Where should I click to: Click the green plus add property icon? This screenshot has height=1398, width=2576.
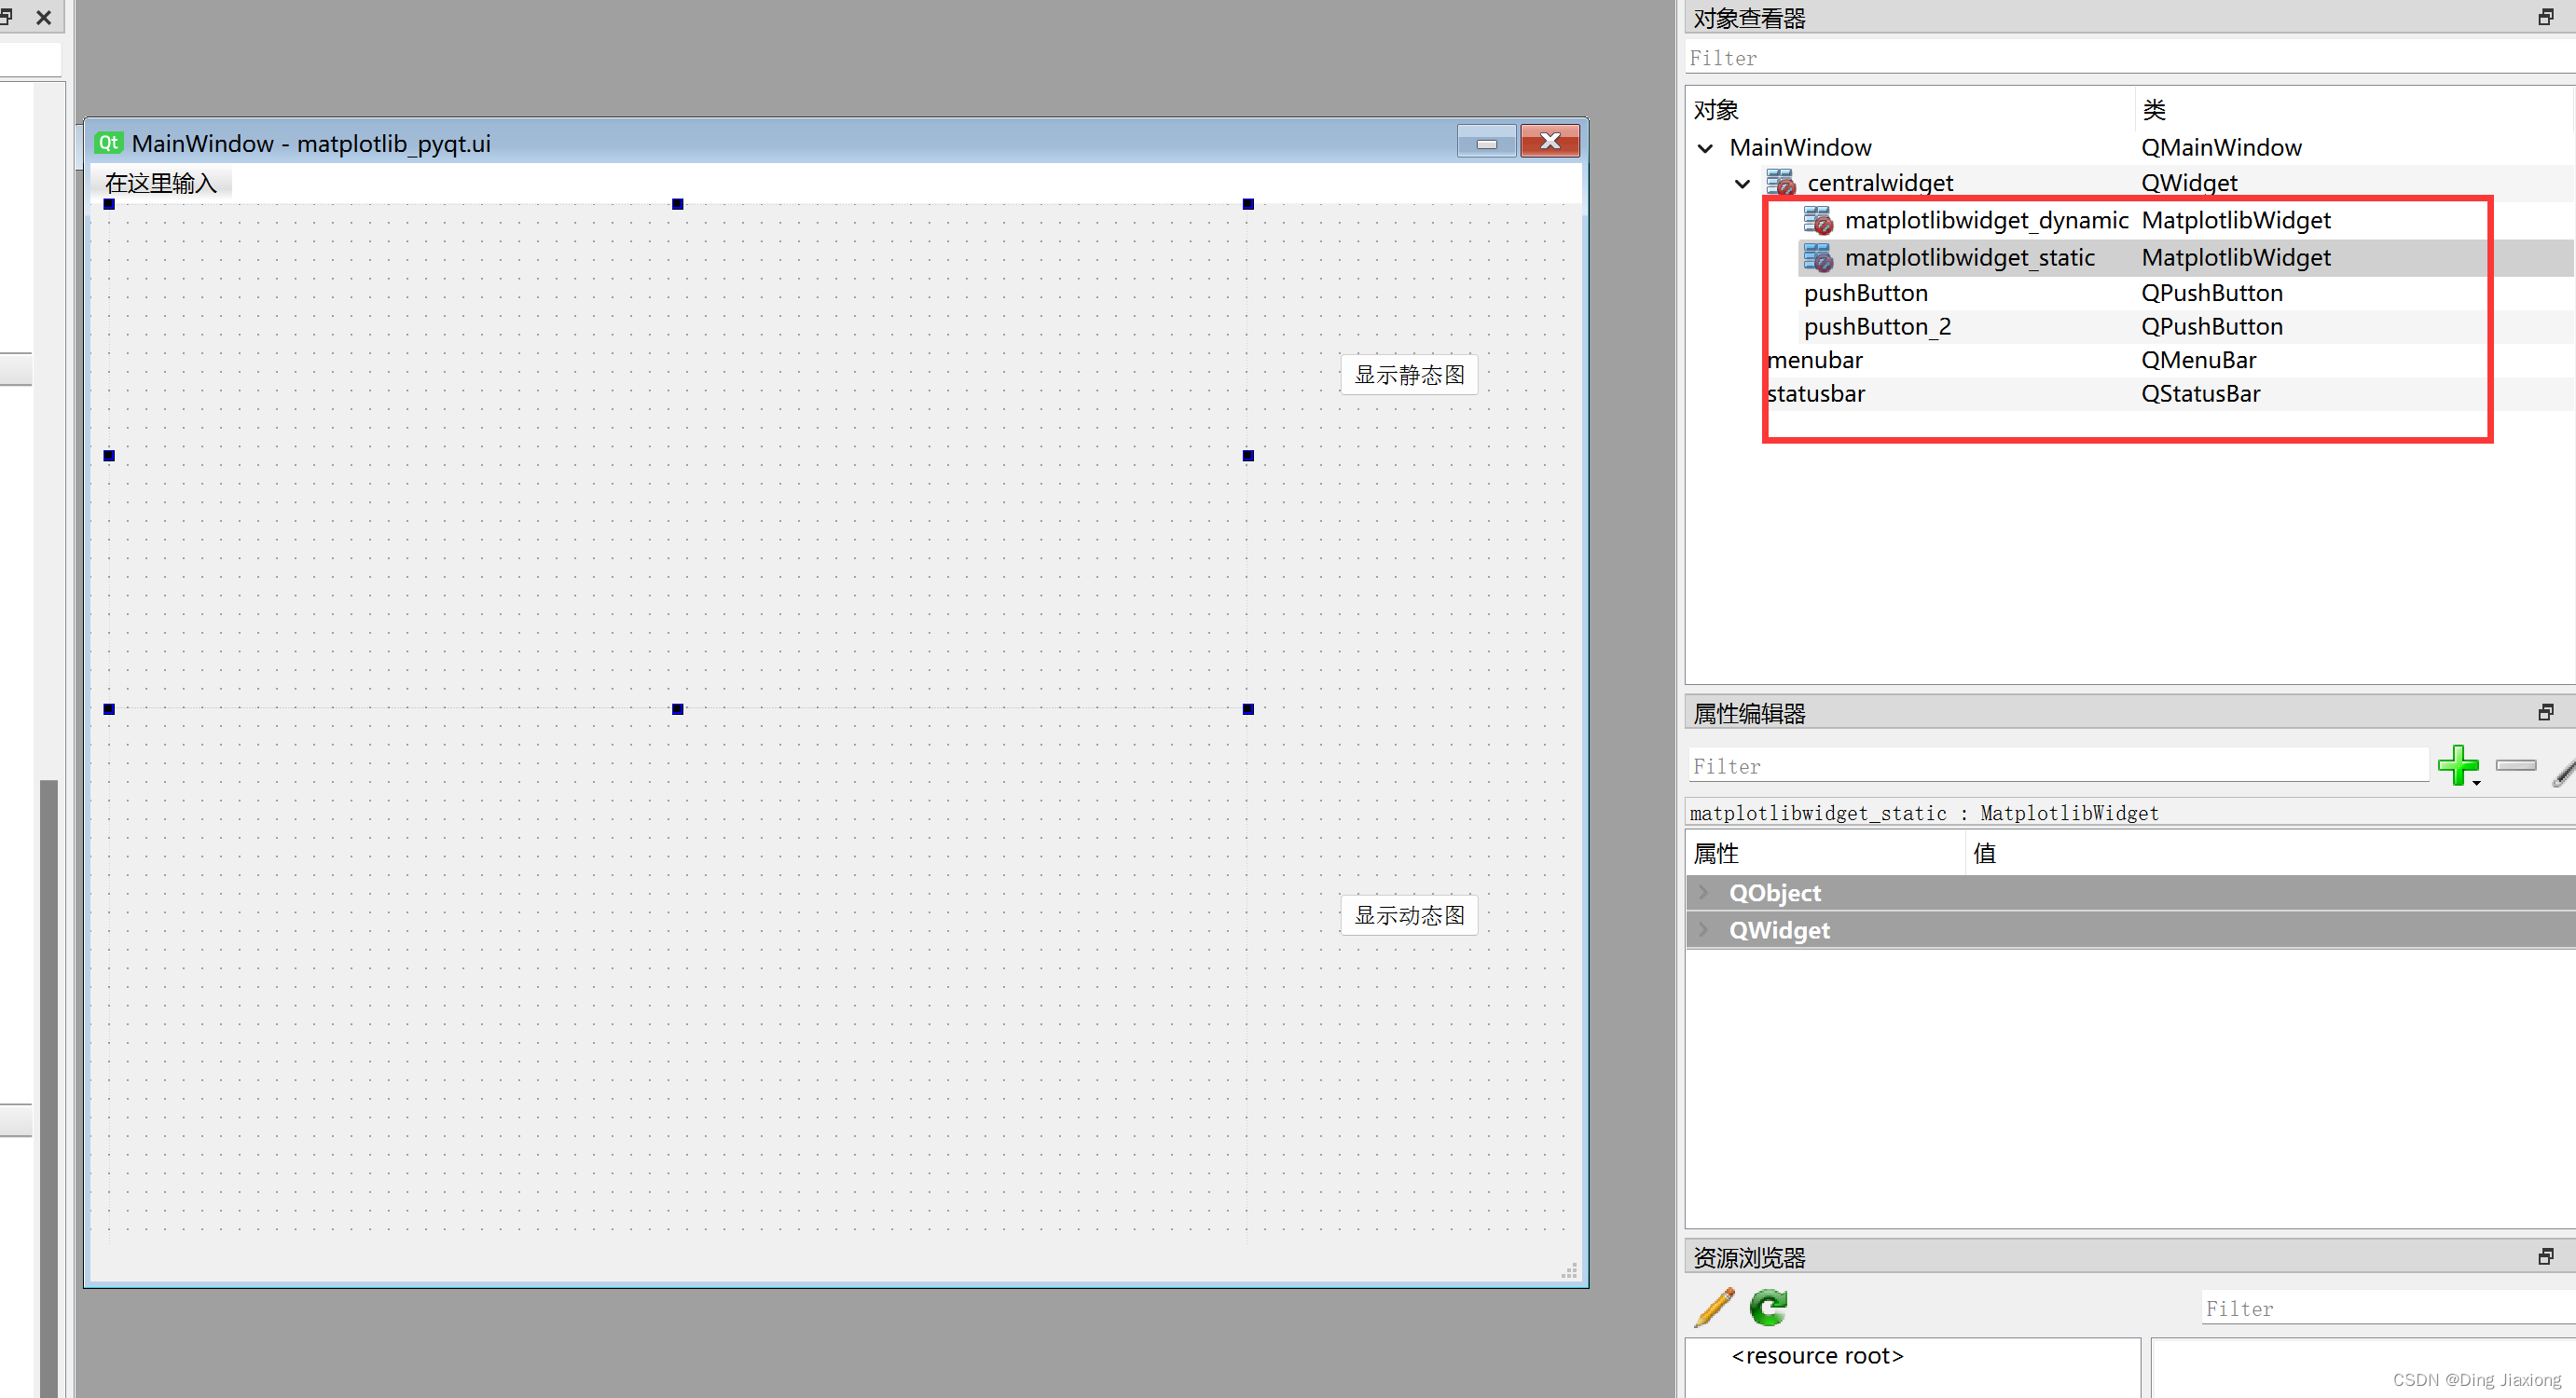[2458, 766]
